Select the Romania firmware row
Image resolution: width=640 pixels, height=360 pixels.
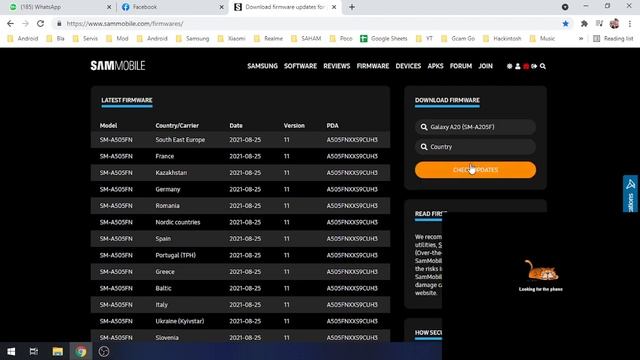click(x=240, y=206)
